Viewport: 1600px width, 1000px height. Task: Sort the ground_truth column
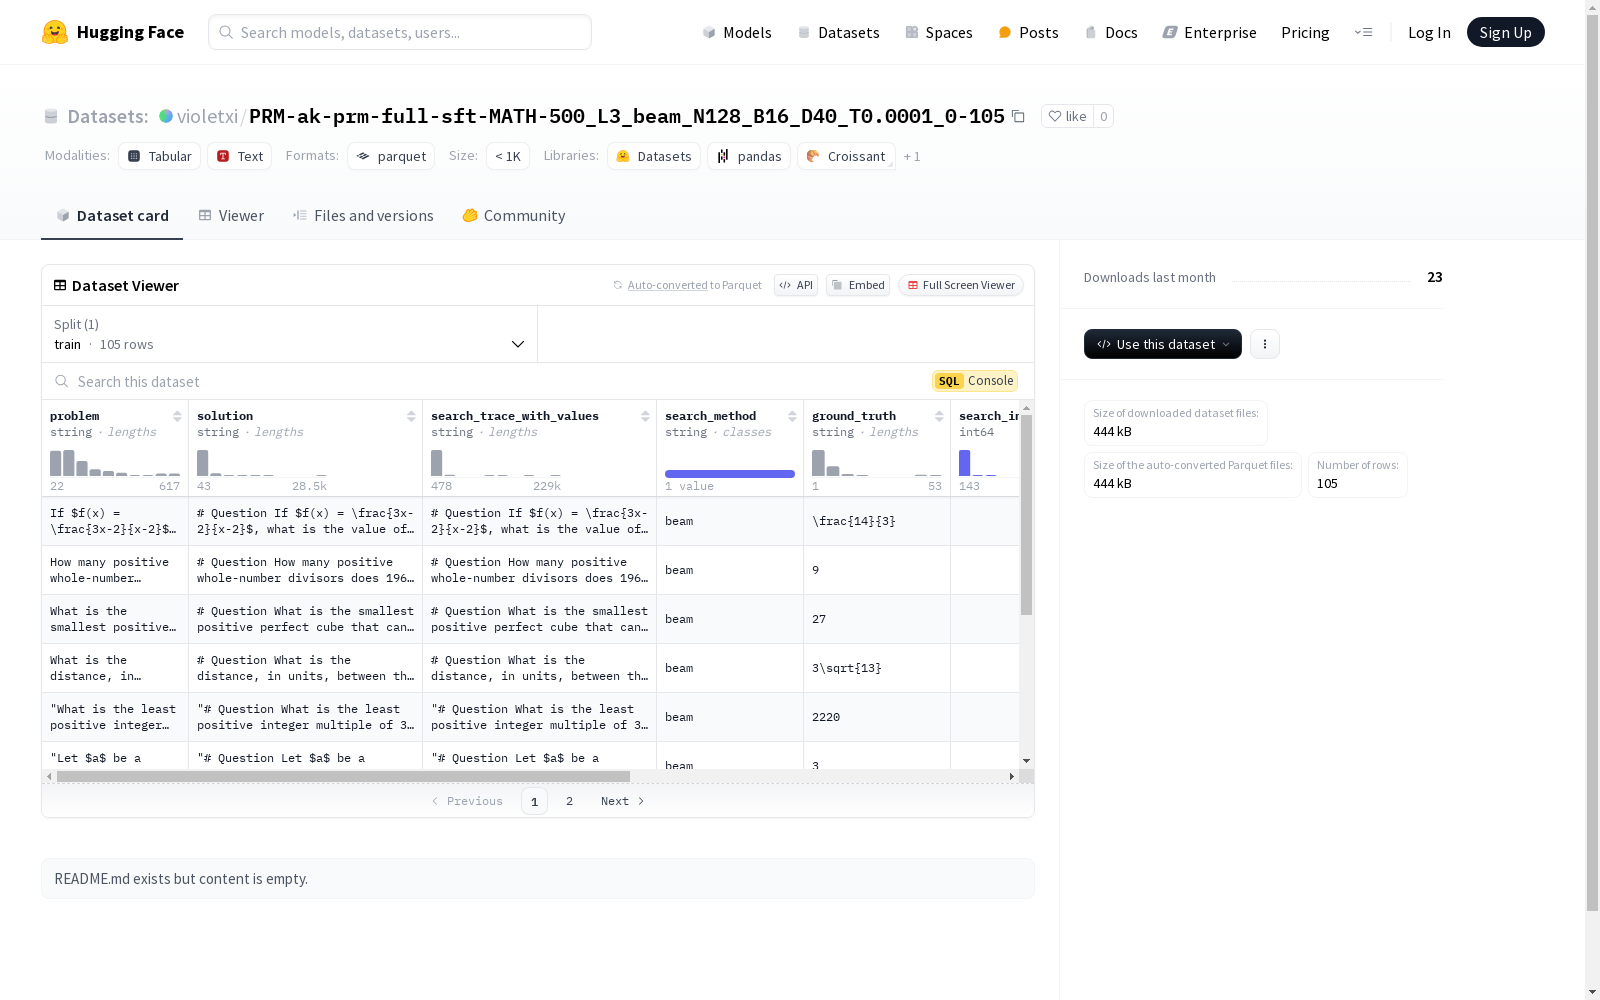(x=939, y=416)
